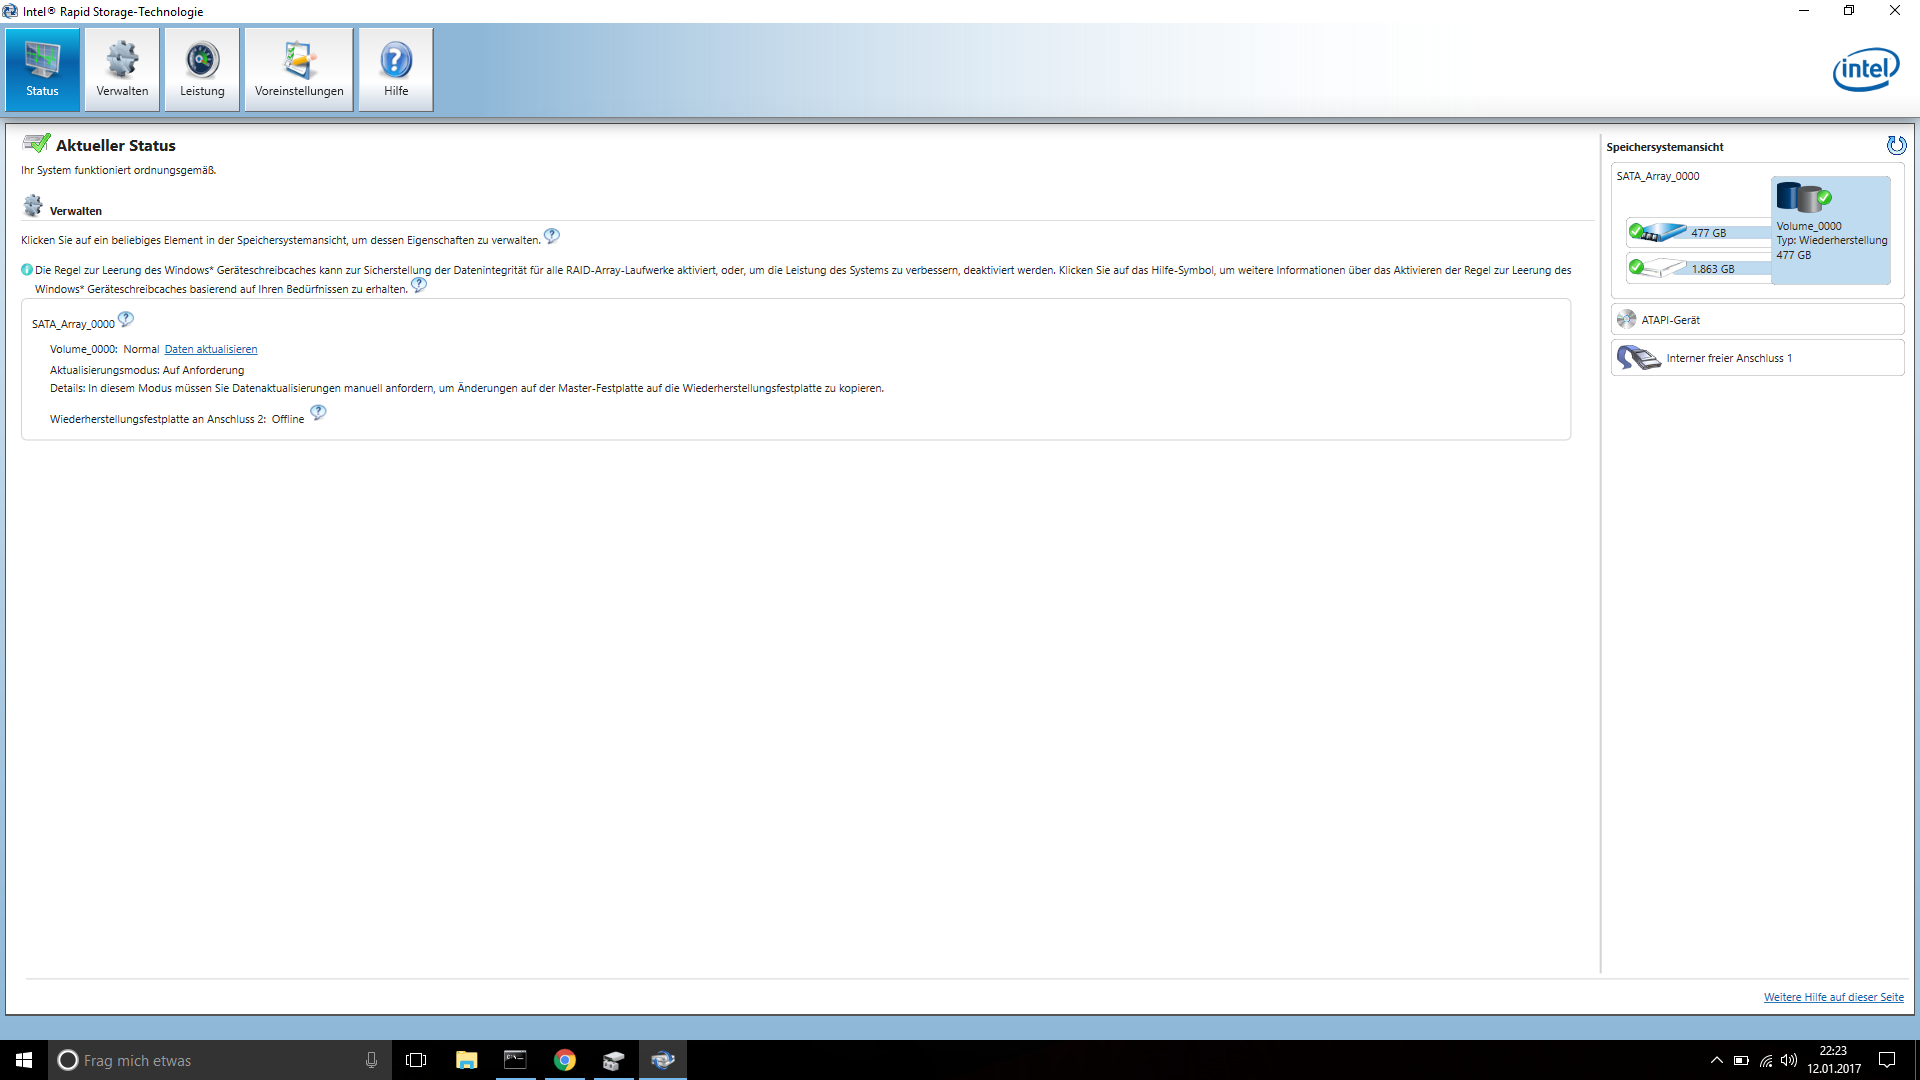Open help icon after Gerätescheibcache paragraph

[419, 285]
